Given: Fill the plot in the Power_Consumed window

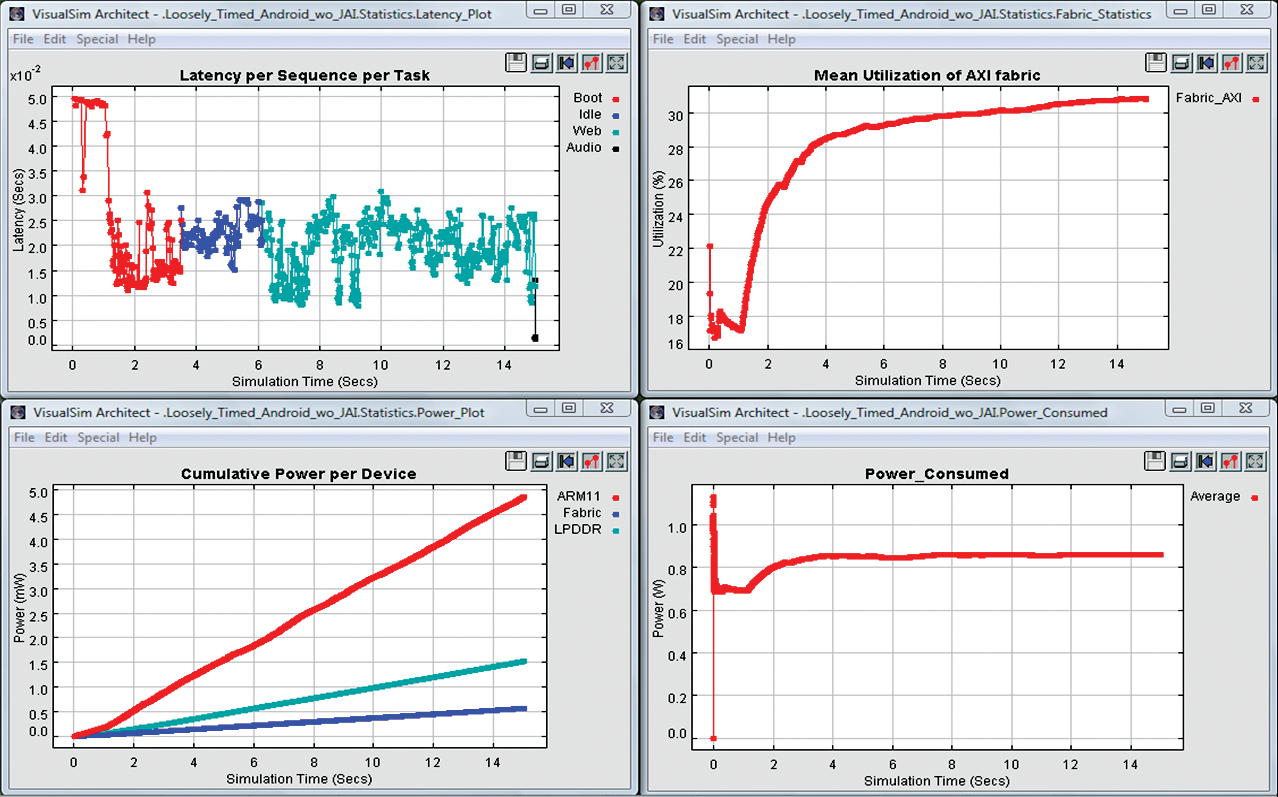Looking at the screenshot, I should (1256, 461).
